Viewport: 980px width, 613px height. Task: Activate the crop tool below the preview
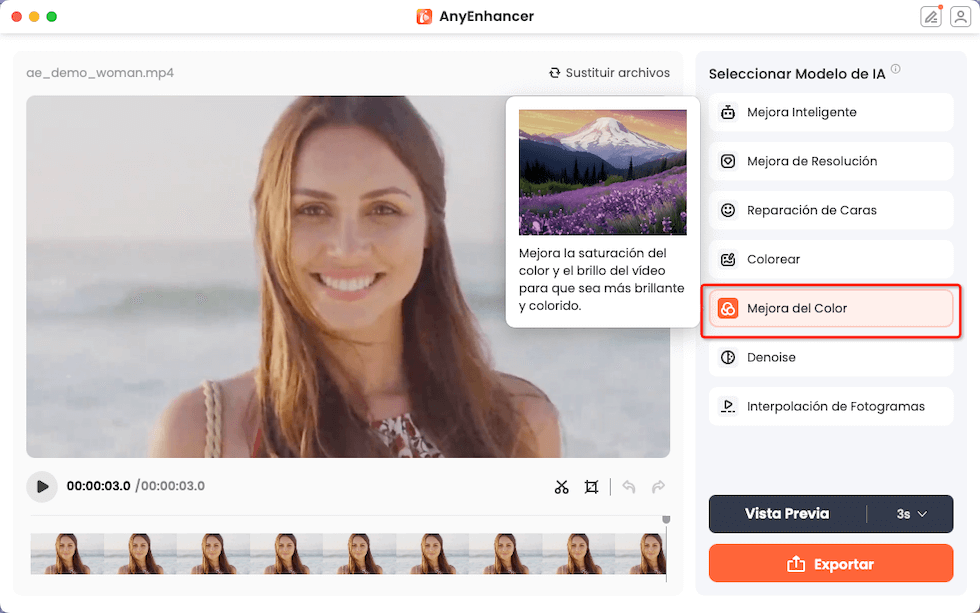point(592,487)
